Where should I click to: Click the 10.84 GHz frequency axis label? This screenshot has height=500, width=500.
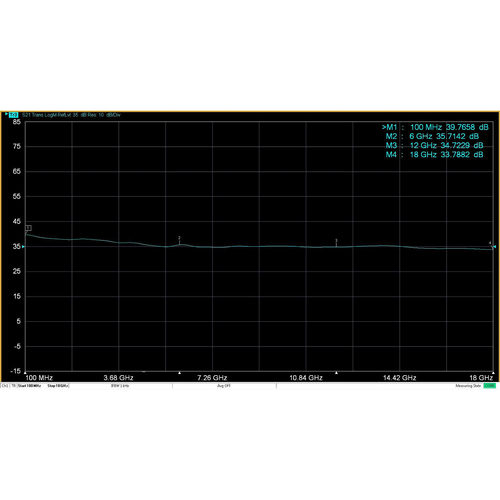[306, 378]
